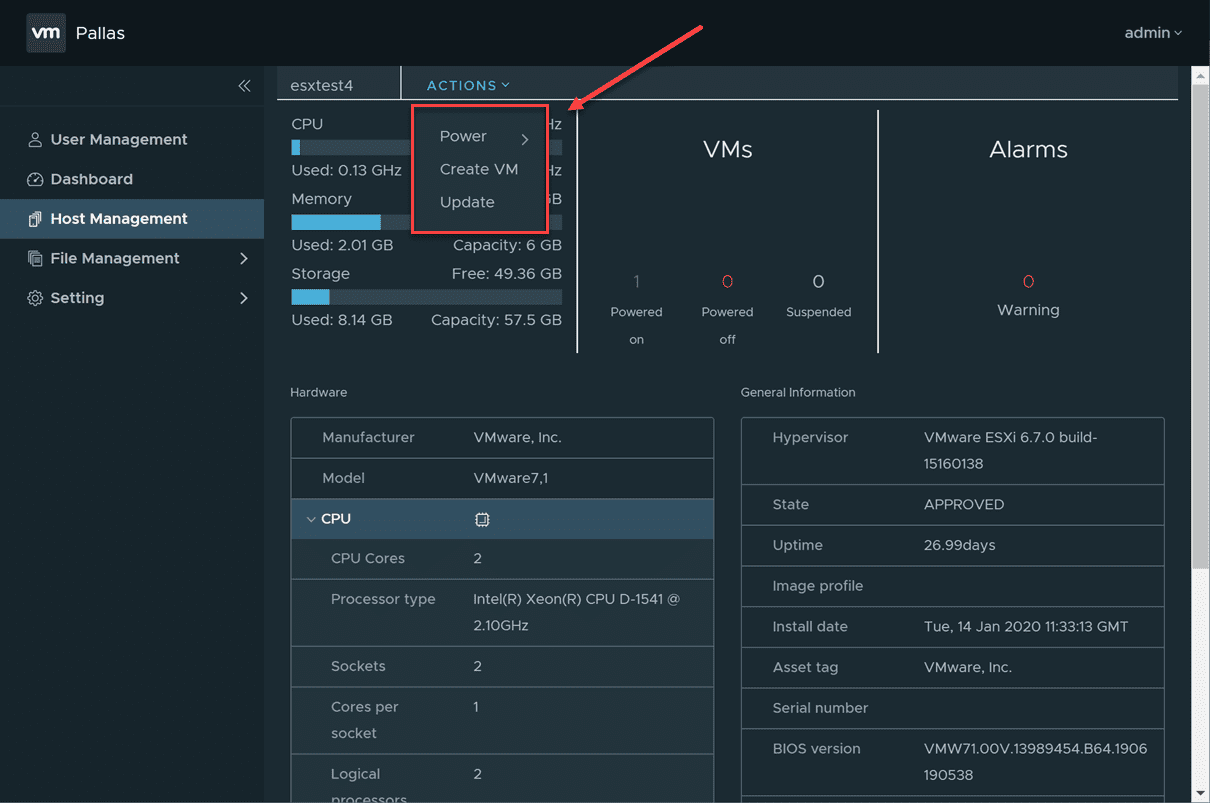Click the User Management person icon
This screenshot has width=1210, height=803.
(35, 140)
